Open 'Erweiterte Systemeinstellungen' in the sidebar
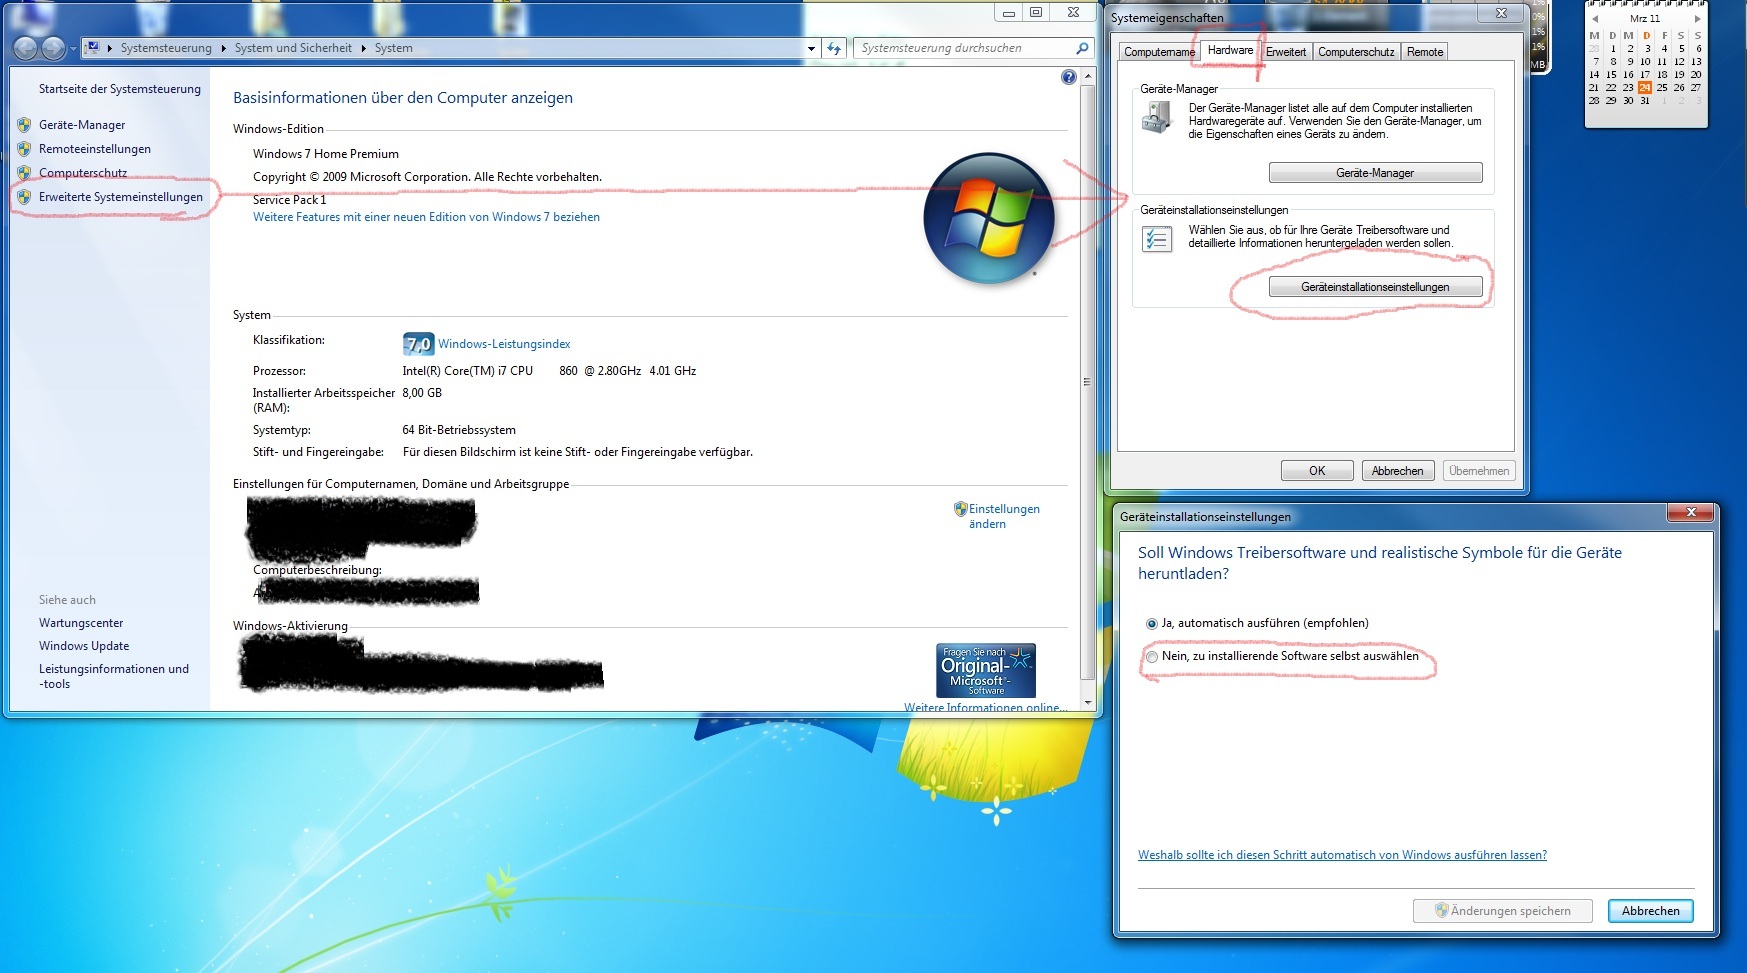The image size is (1747, 973). 120,197
